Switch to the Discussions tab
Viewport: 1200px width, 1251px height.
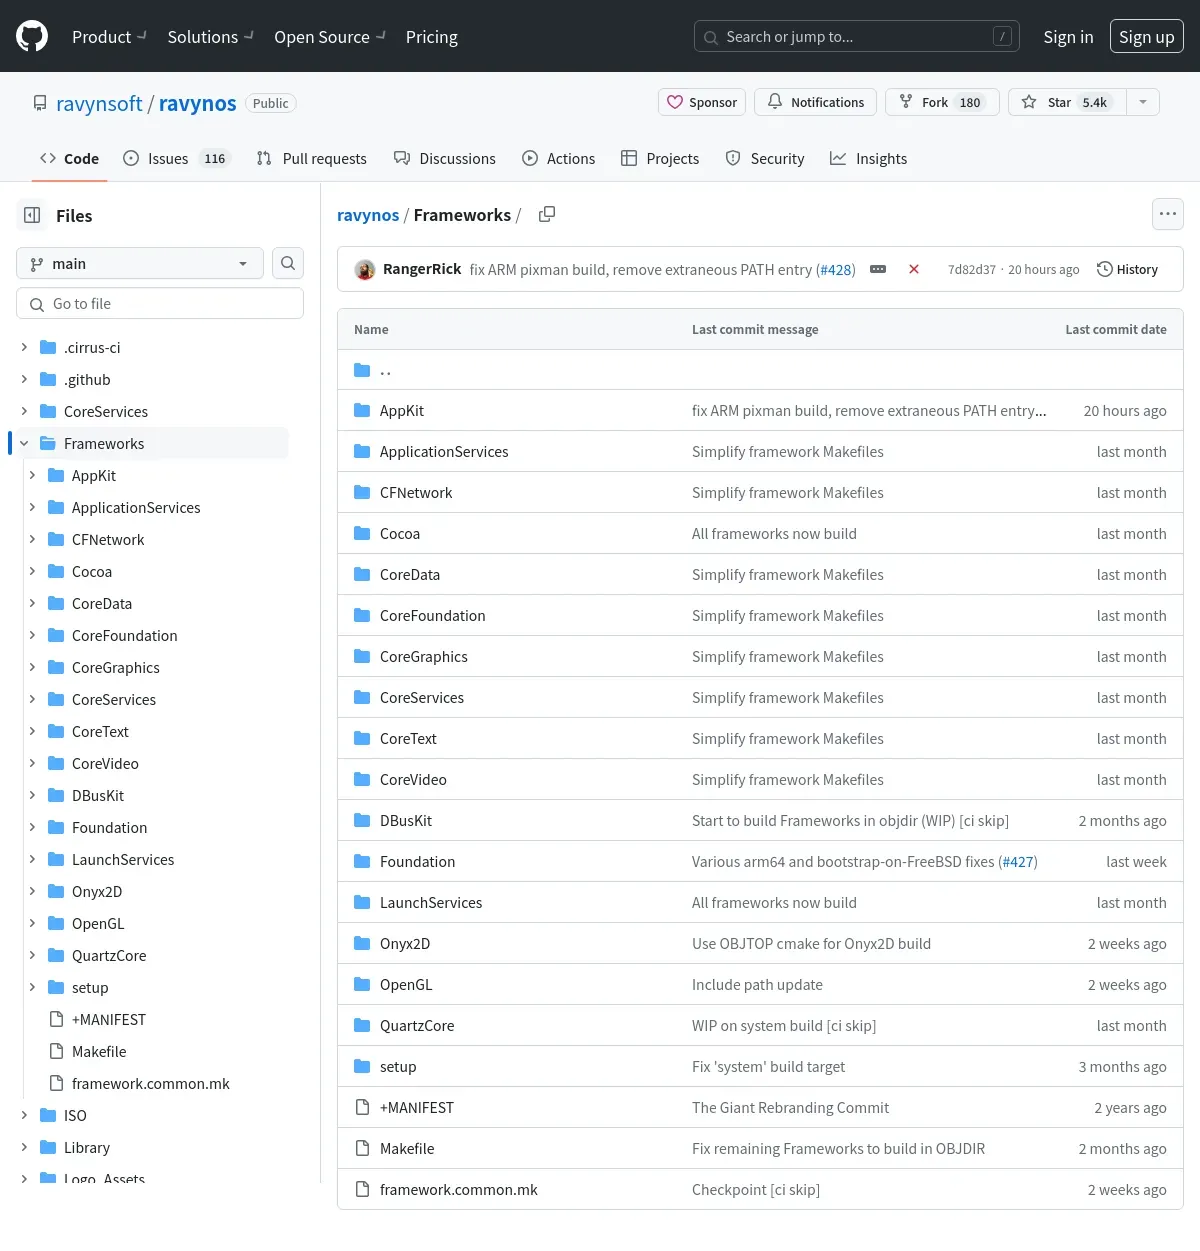445,158
